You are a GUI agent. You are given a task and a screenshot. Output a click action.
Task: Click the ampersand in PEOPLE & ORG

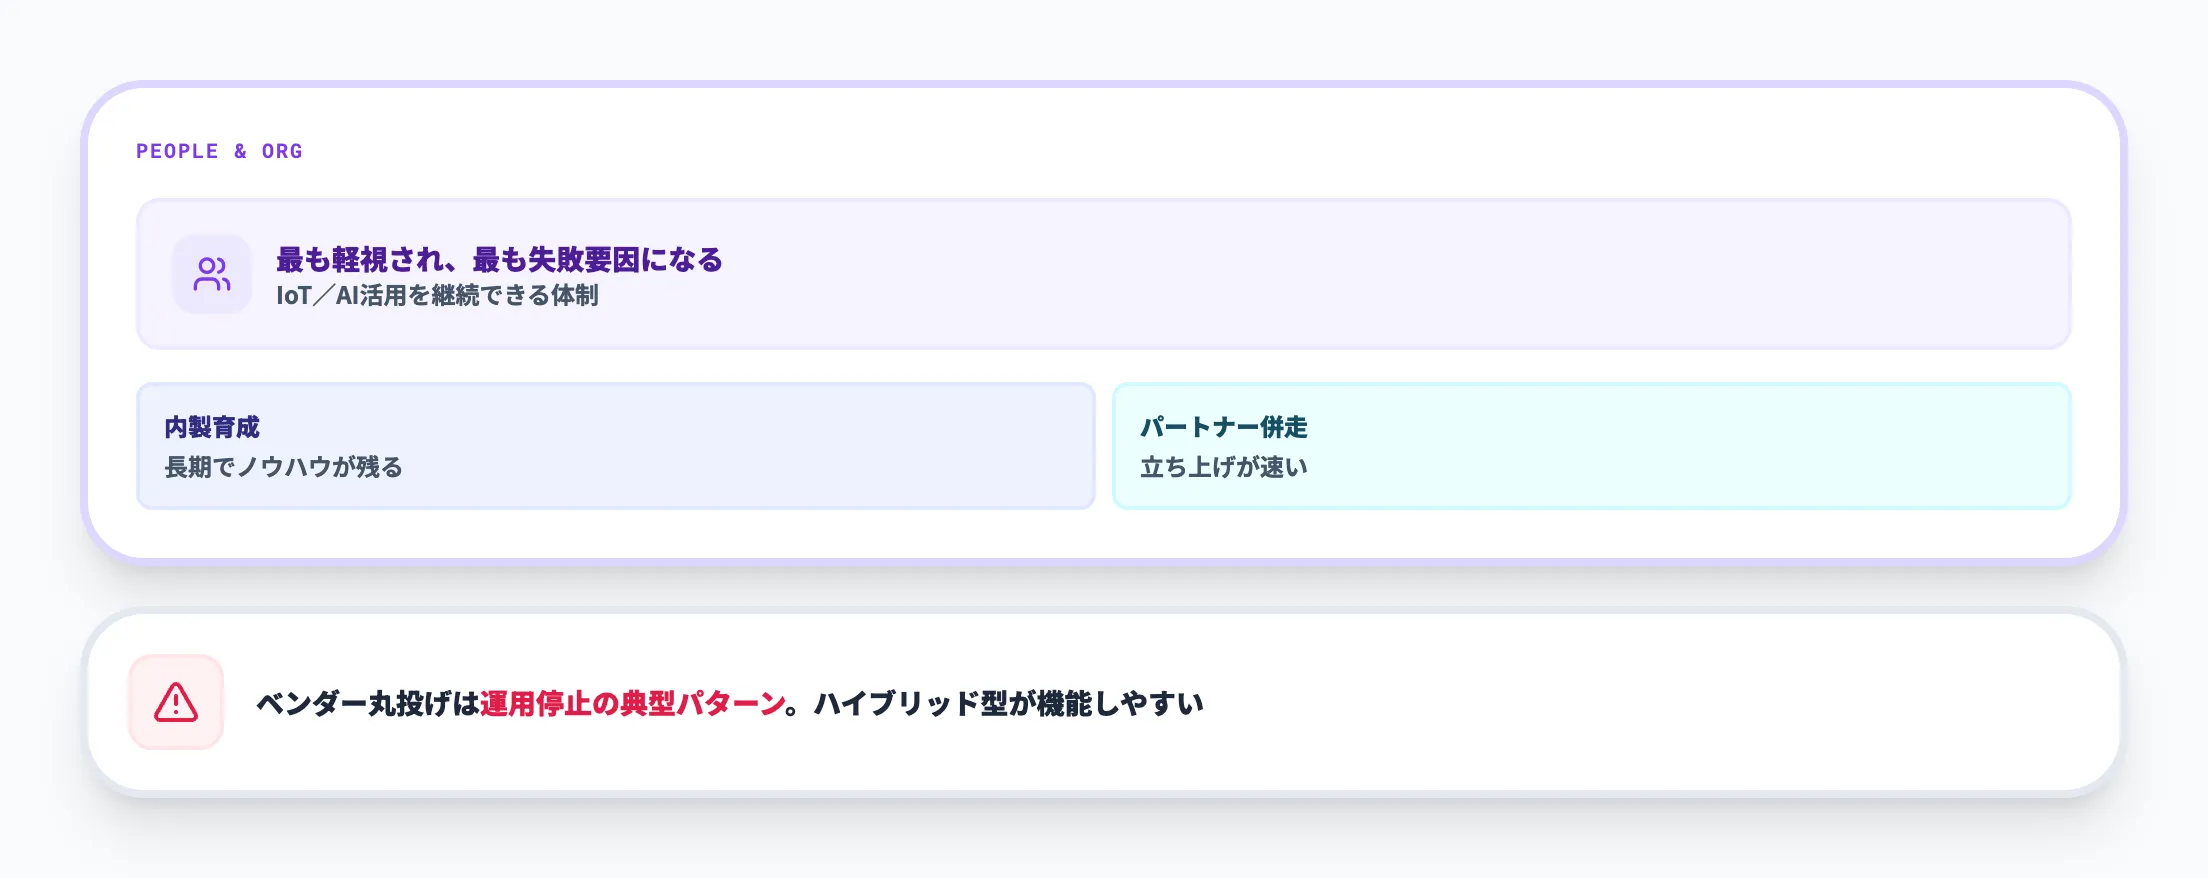tap(240, 151)
